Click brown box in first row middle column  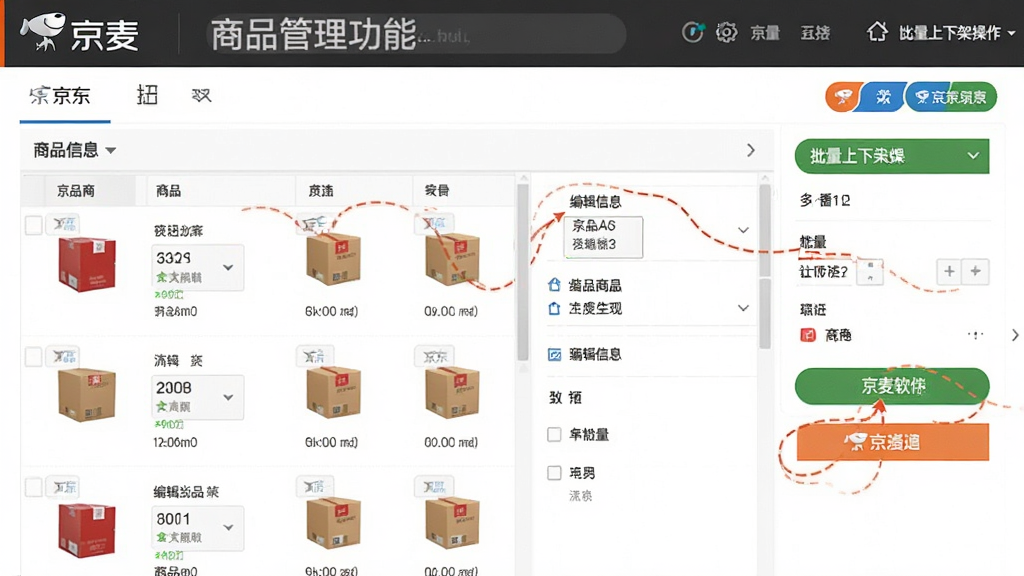coord(333,259)
